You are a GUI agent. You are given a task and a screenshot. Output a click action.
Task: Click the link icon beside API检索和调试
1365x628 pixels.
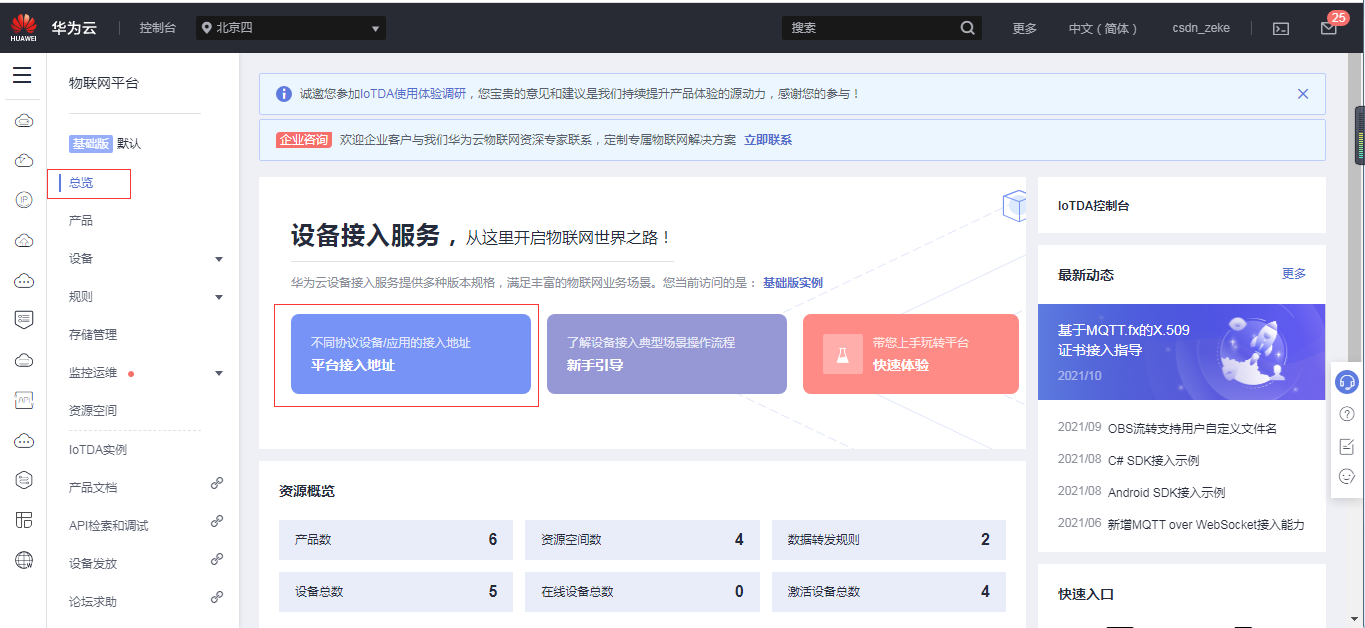tap(217, 522)
